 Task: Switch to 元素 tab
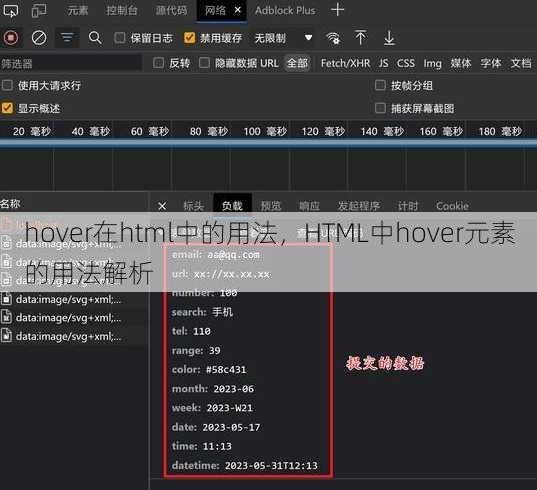click(78, 11)
